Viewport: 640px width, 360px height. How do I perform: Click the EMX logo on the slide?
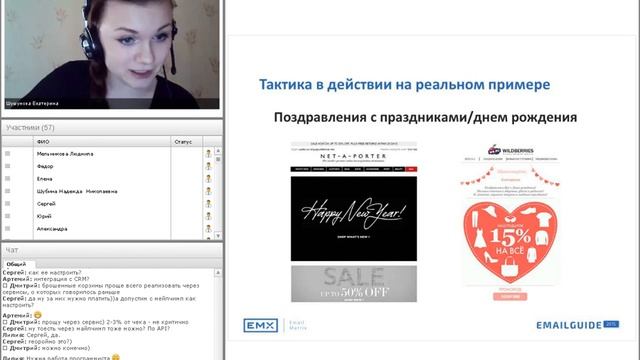[x=260, y=325]
